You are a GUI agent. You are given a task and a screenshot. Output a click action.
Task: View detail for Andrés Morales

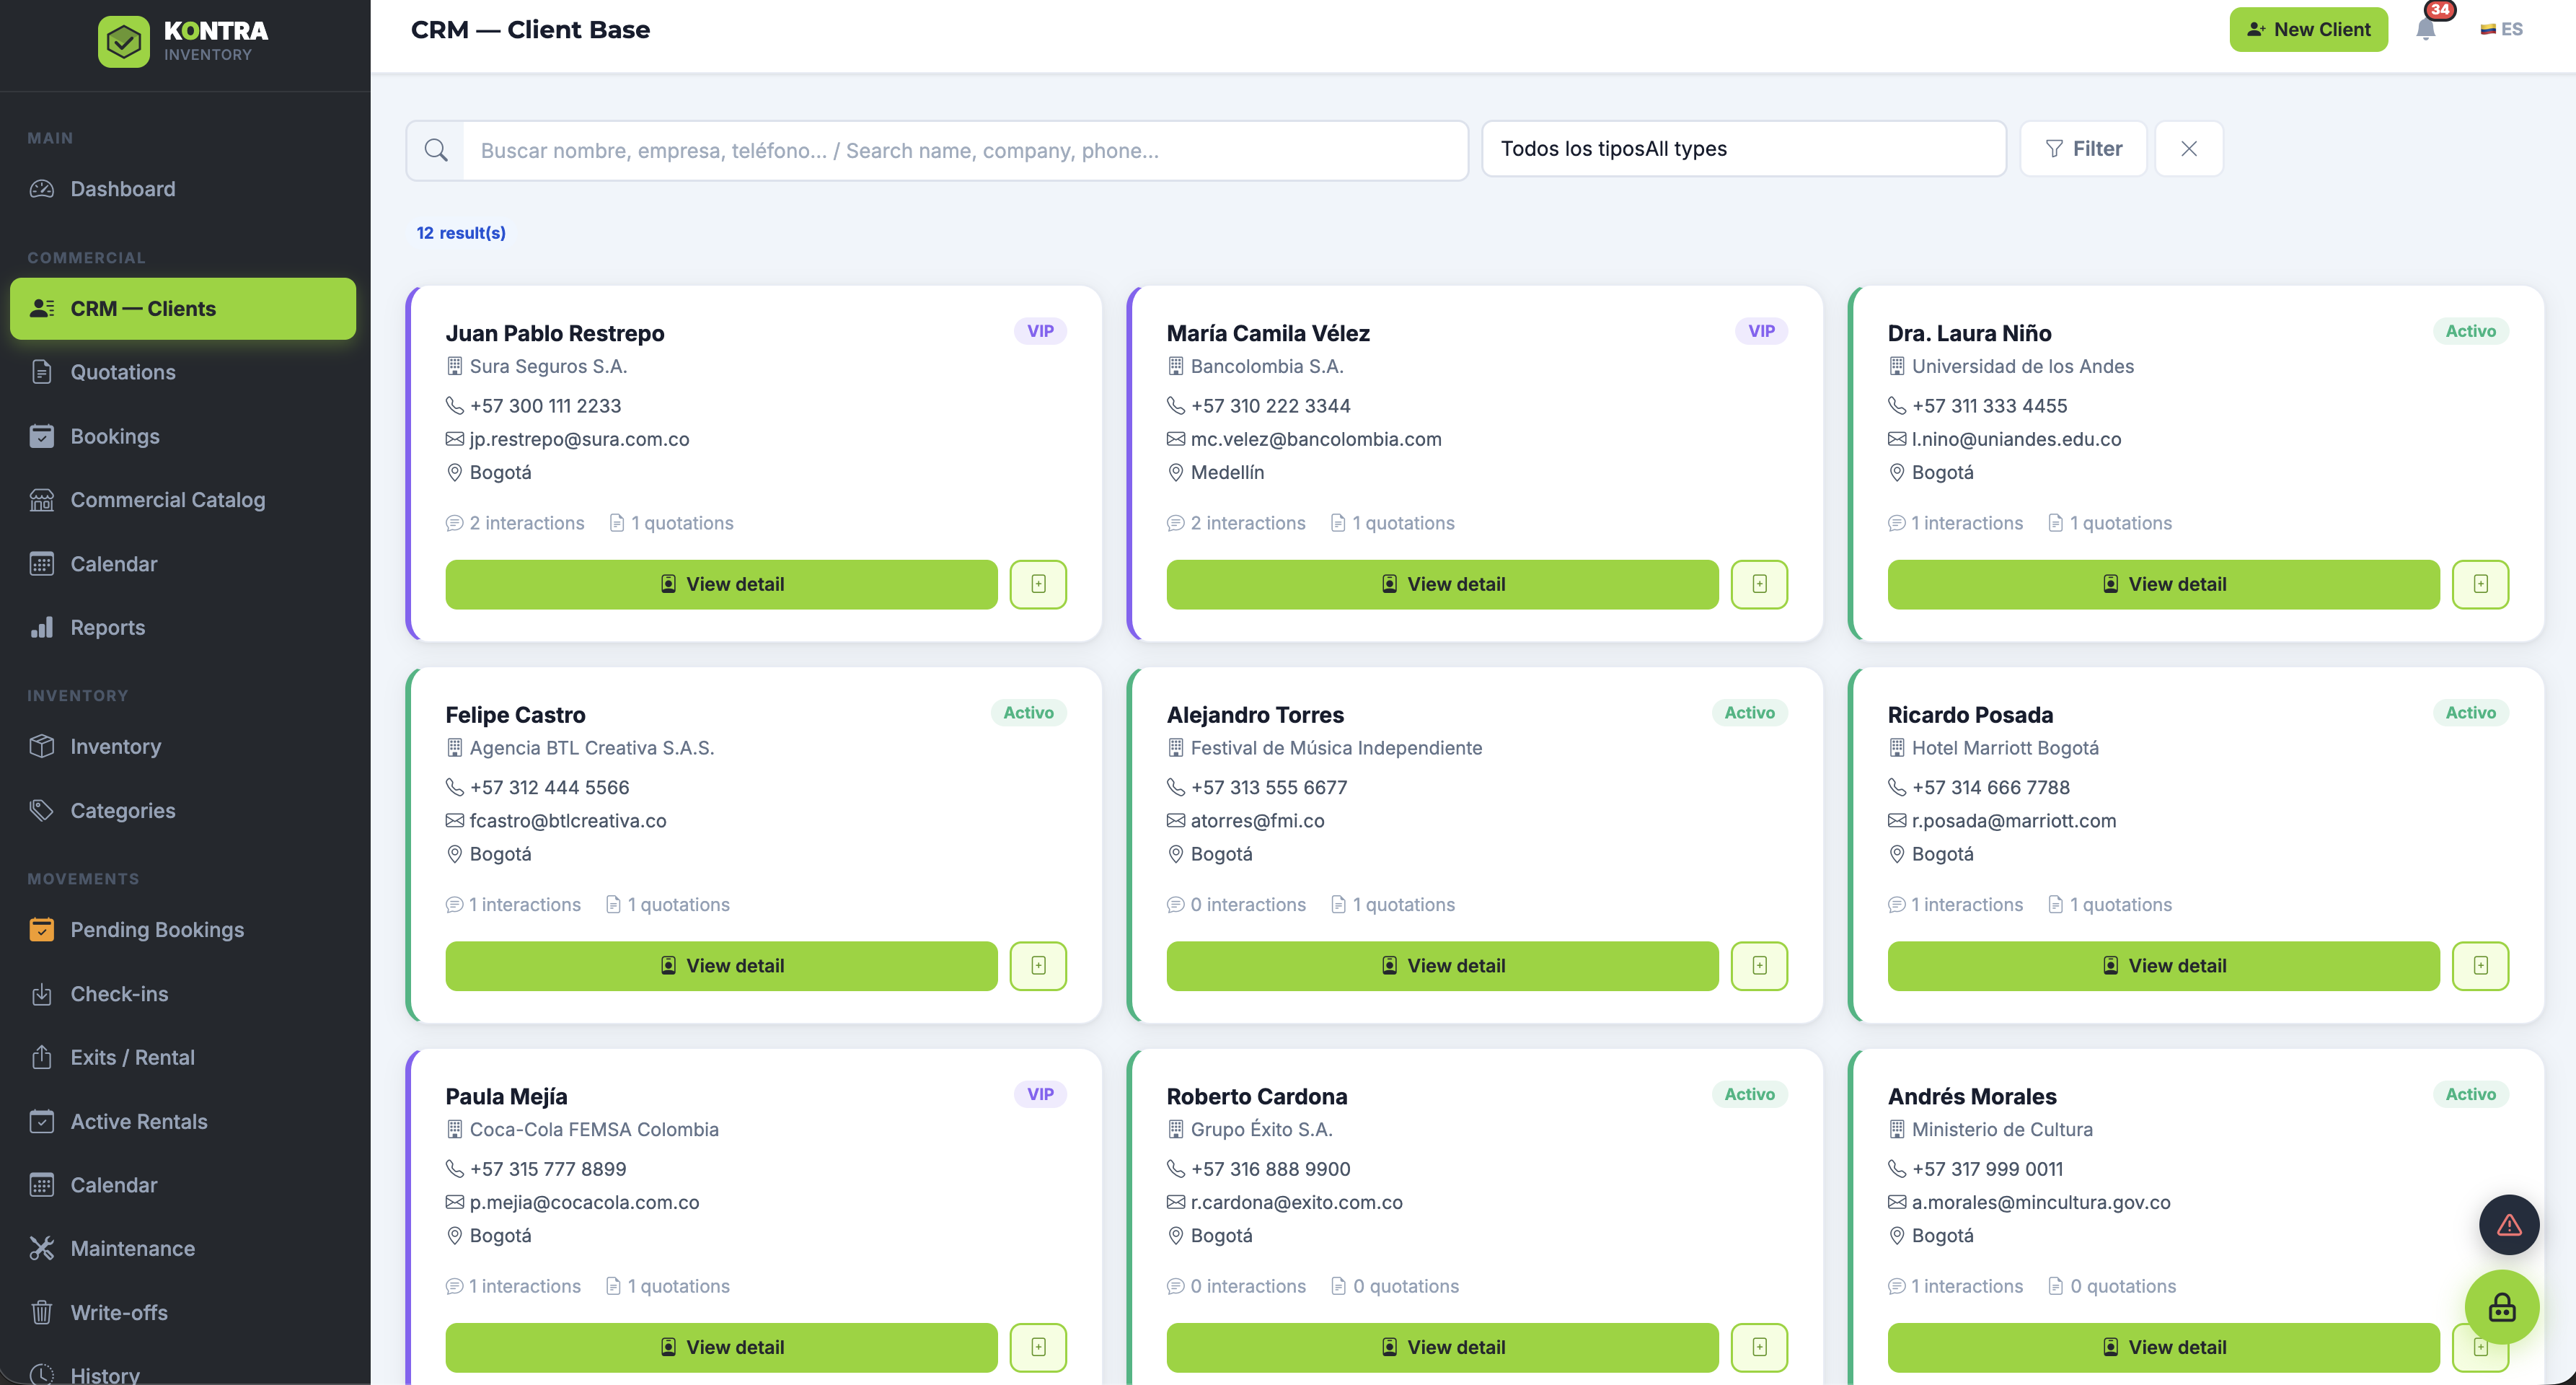pos(2163,1347)
